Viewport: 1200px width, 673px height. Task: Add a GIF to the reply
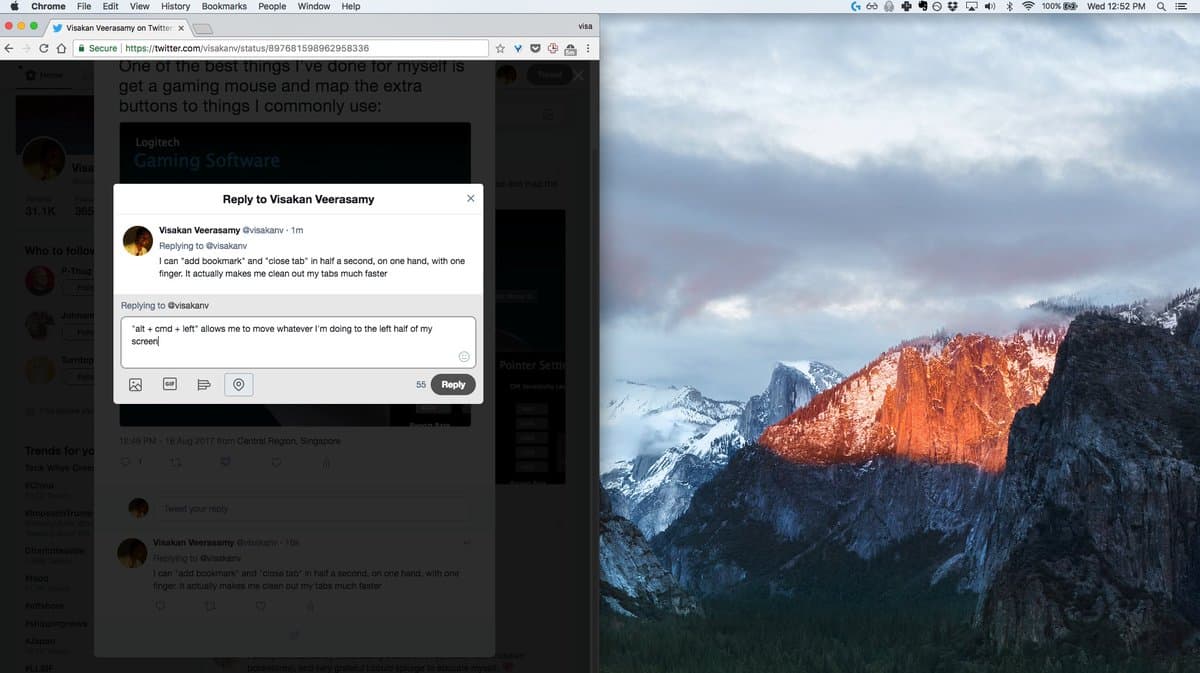point(170,385)
